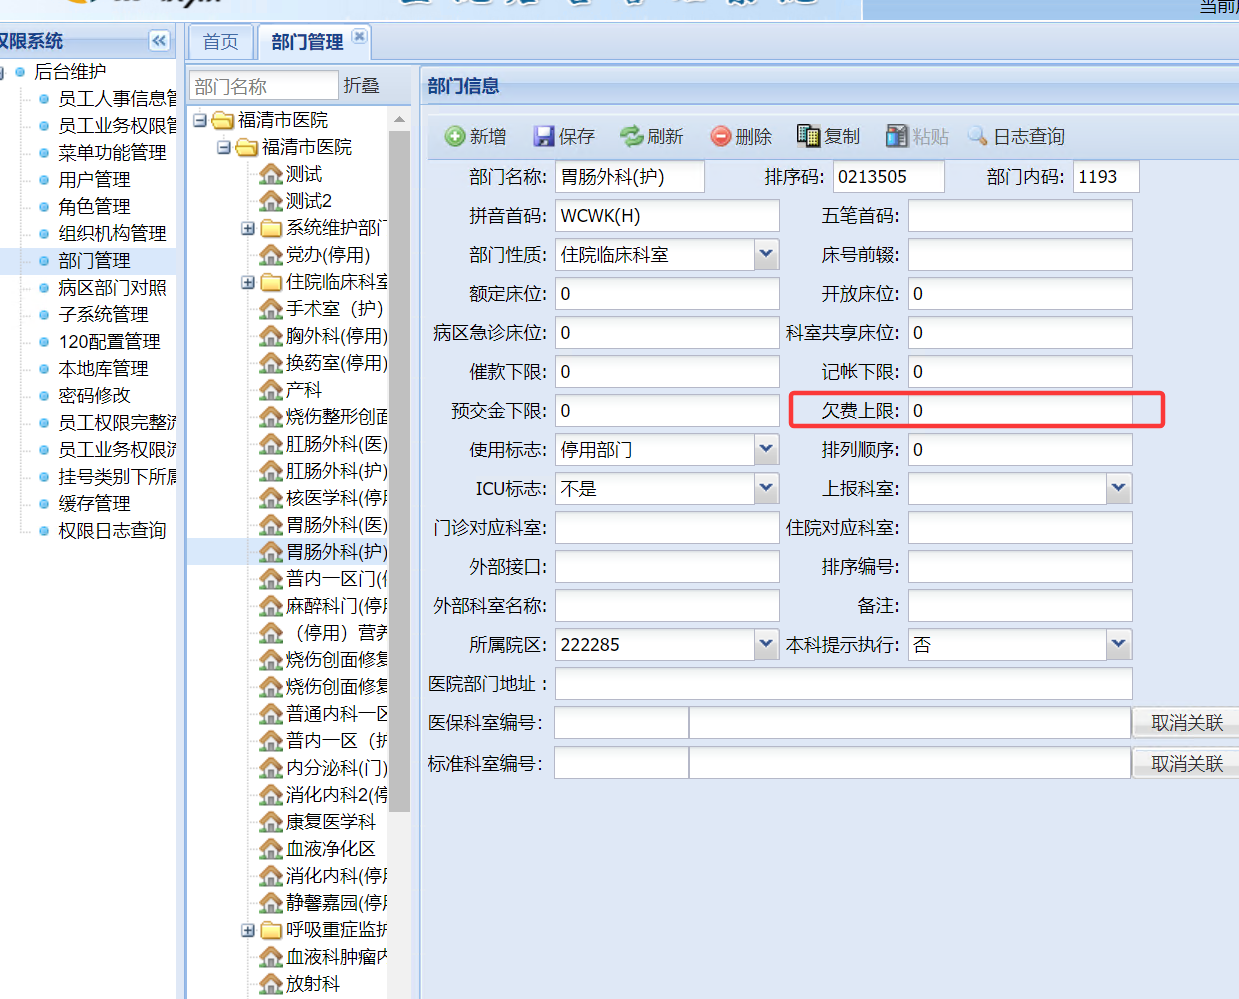Screen dimensions: 1239x999
Task: Click the 拼音首码 input field
Action: pos(667,215)
